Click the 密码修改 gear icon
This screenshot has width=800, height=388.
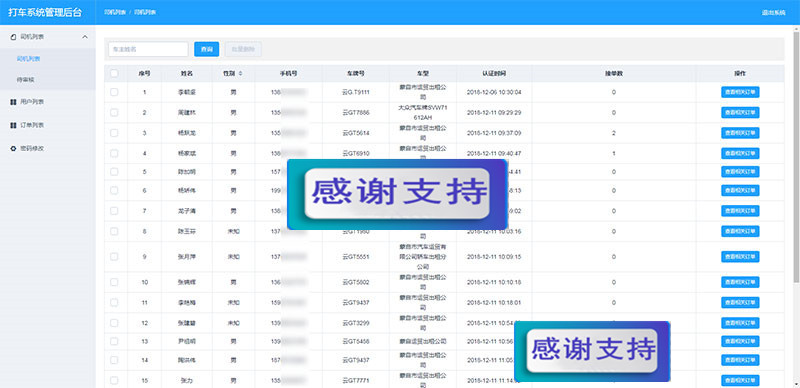[13, 149]
